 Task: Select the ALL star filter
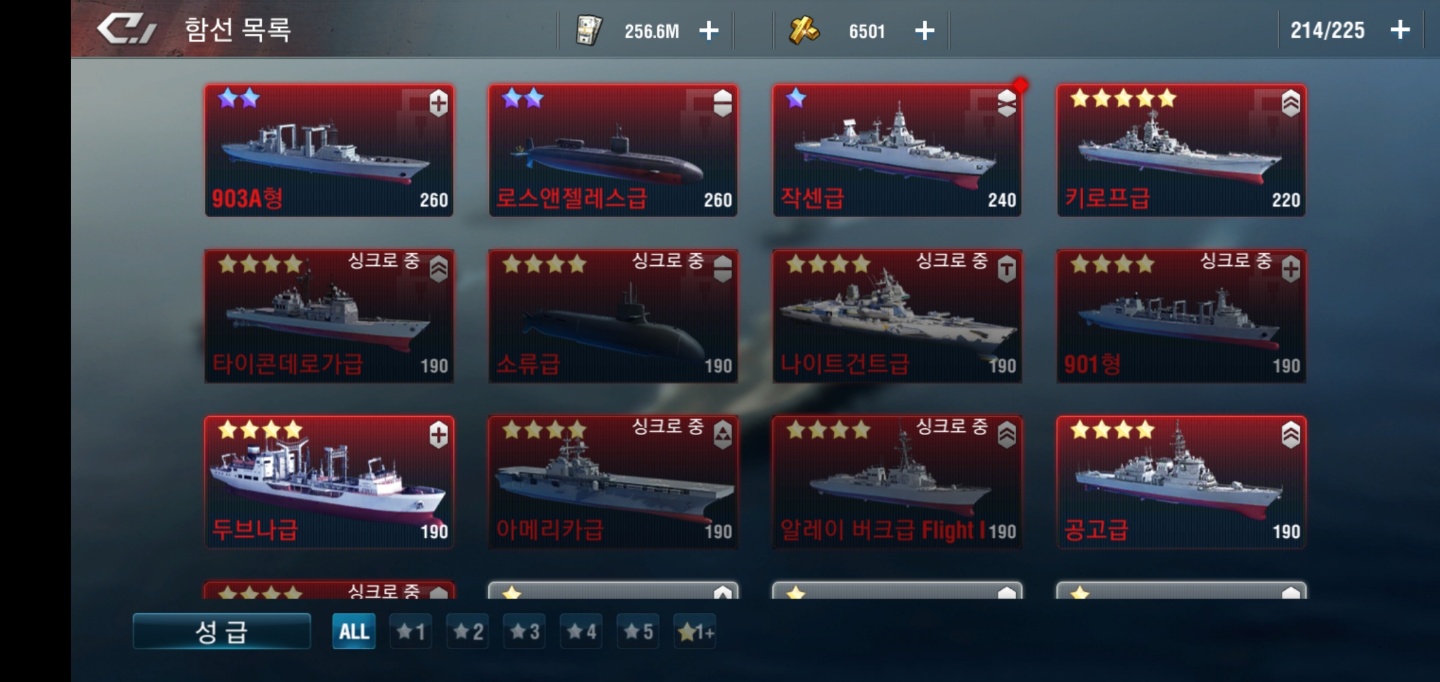coord(354,631)
